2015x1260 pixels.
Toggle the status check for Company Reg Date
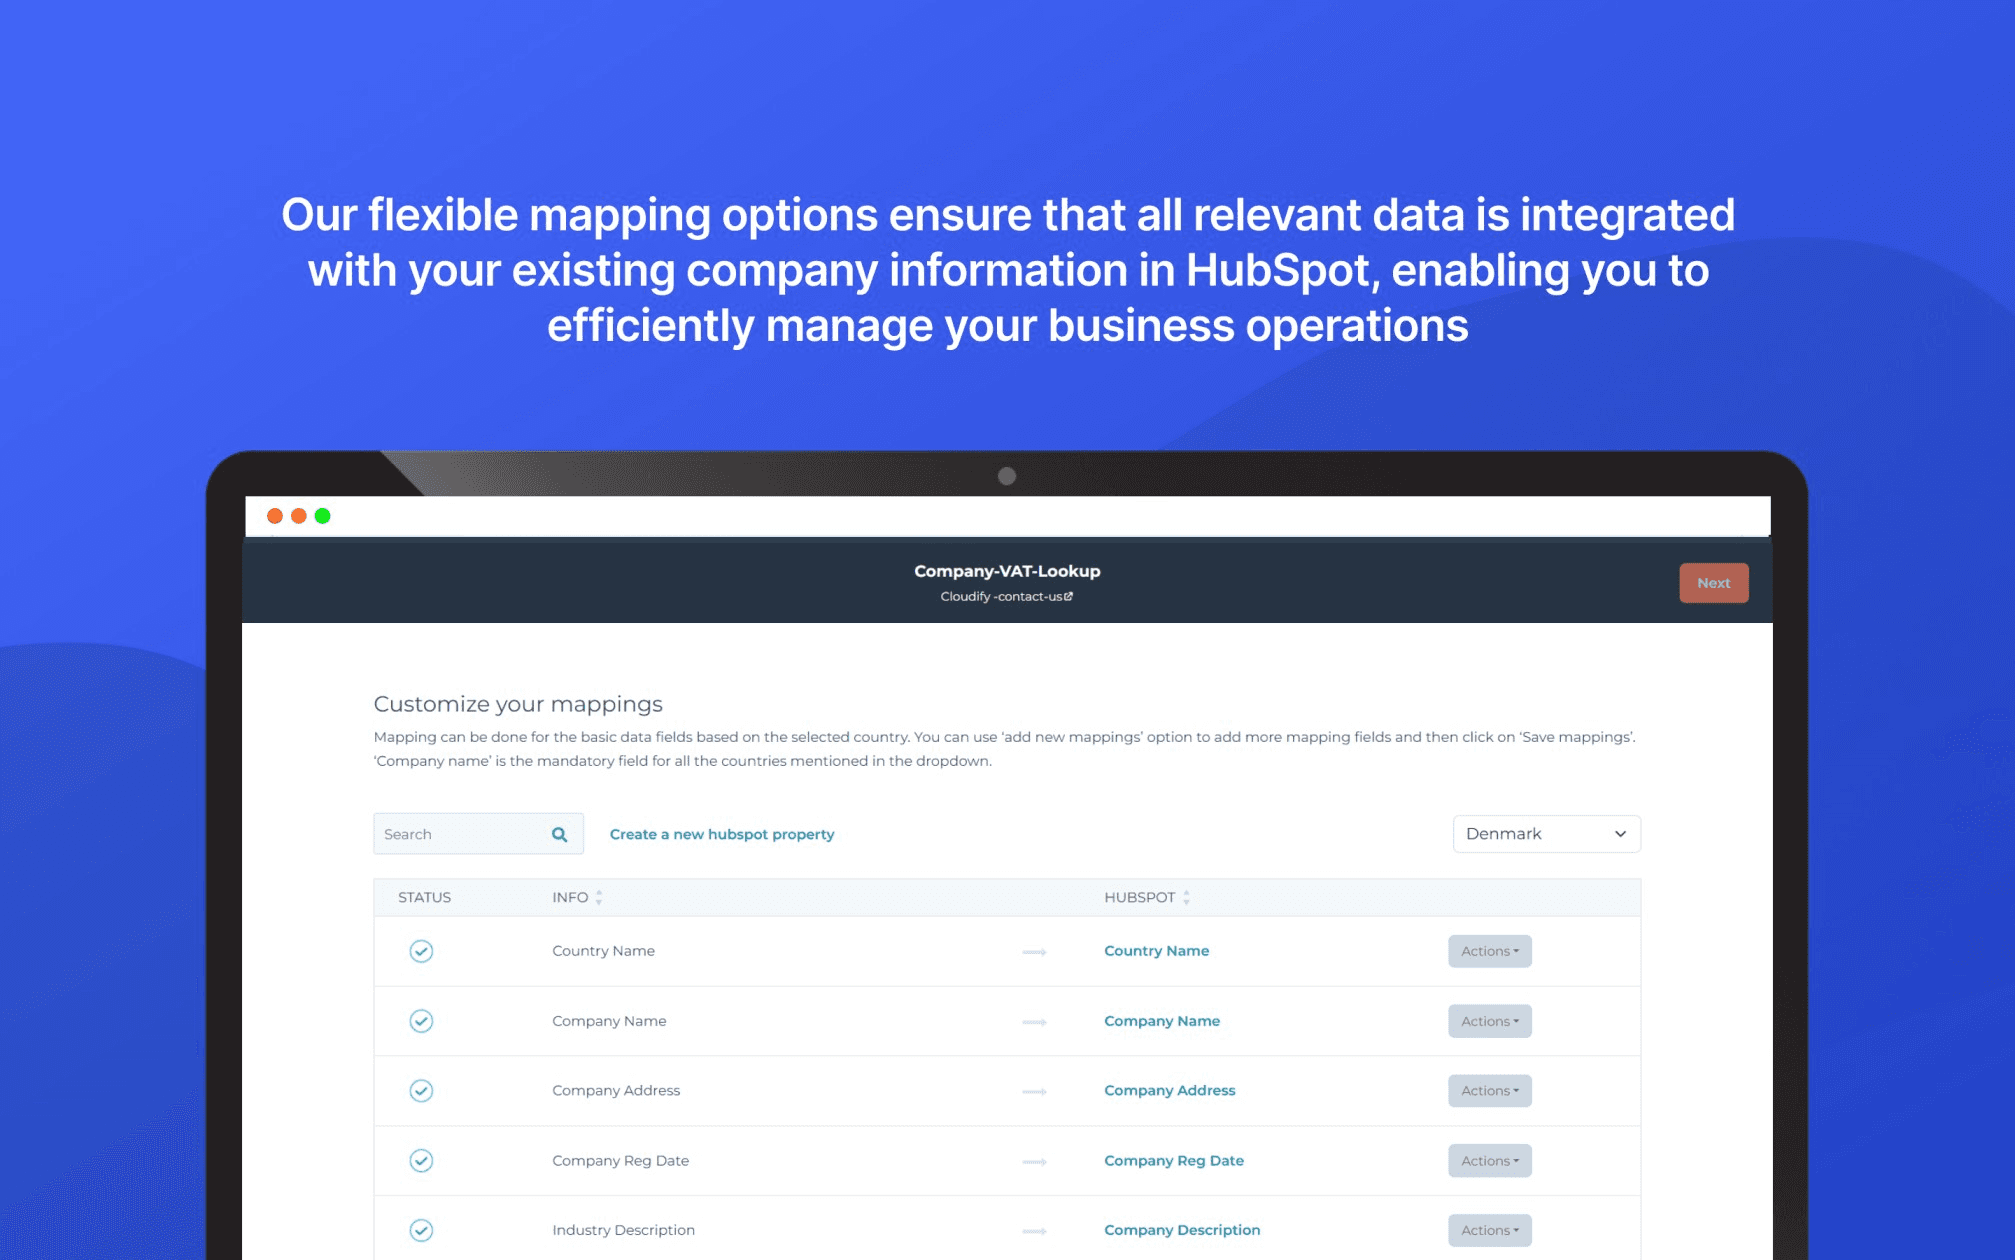coord(421,1160)
